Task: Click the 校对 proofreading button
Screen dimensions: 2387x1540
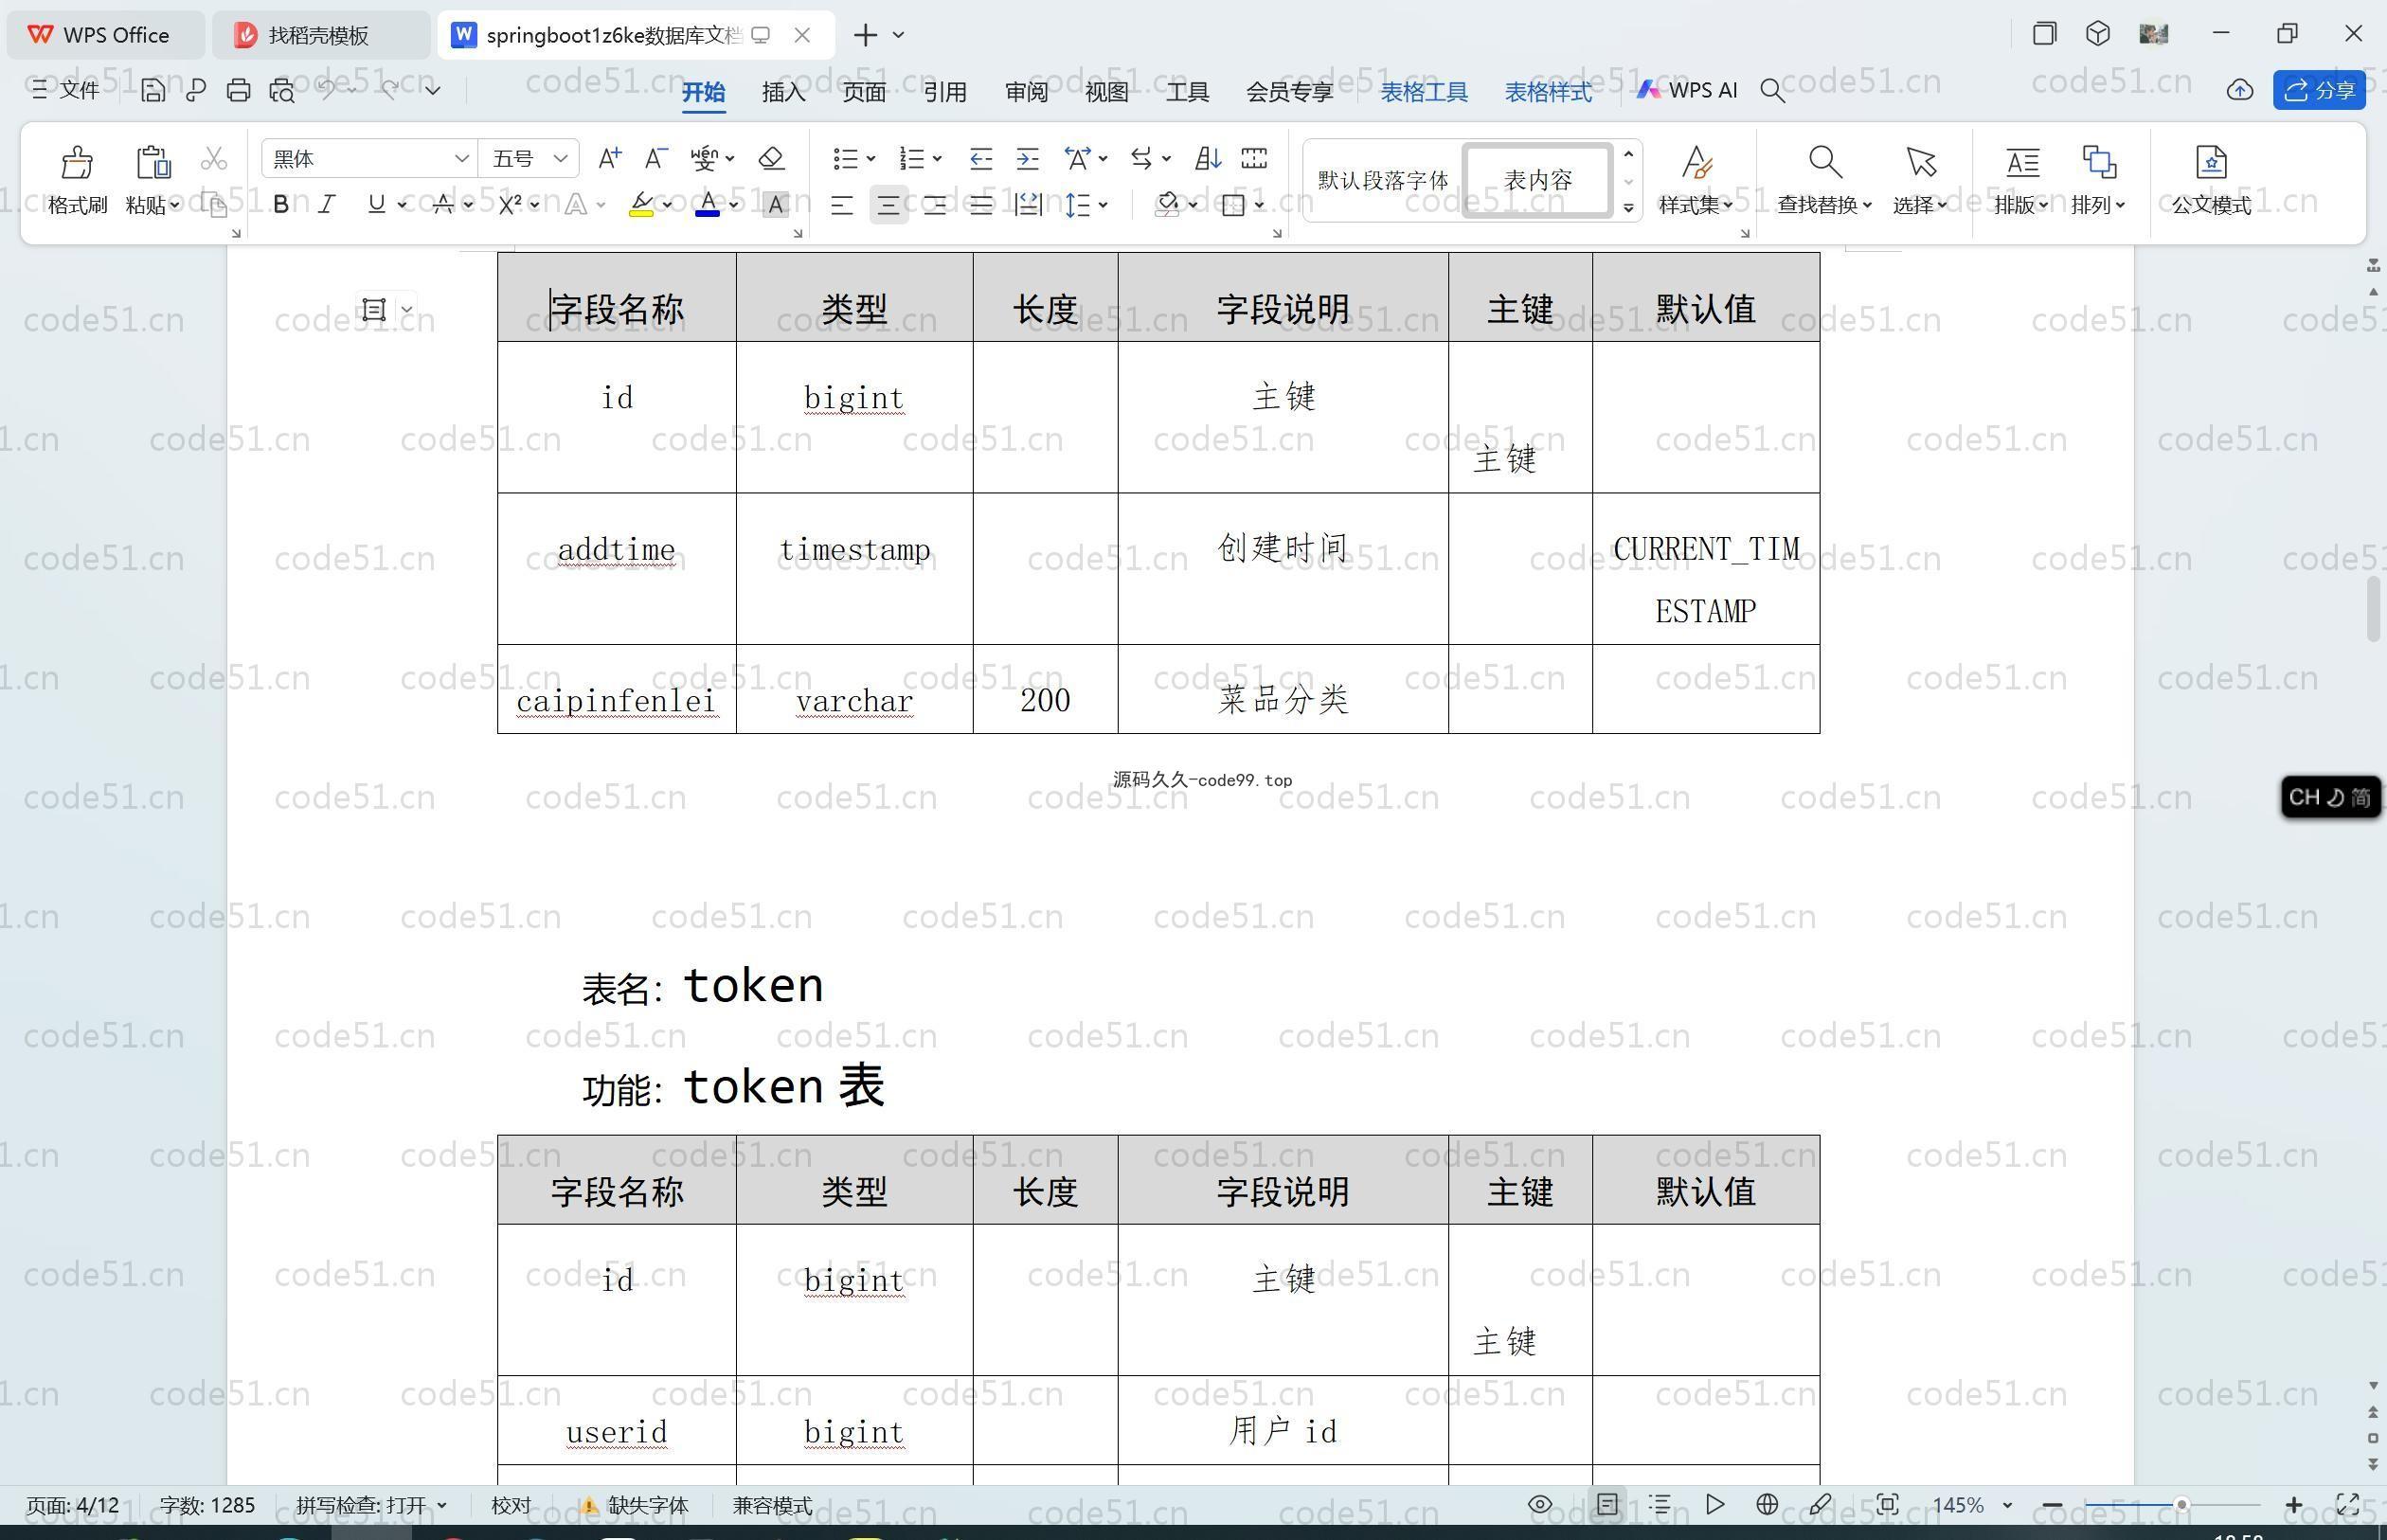Action: 511,1505
